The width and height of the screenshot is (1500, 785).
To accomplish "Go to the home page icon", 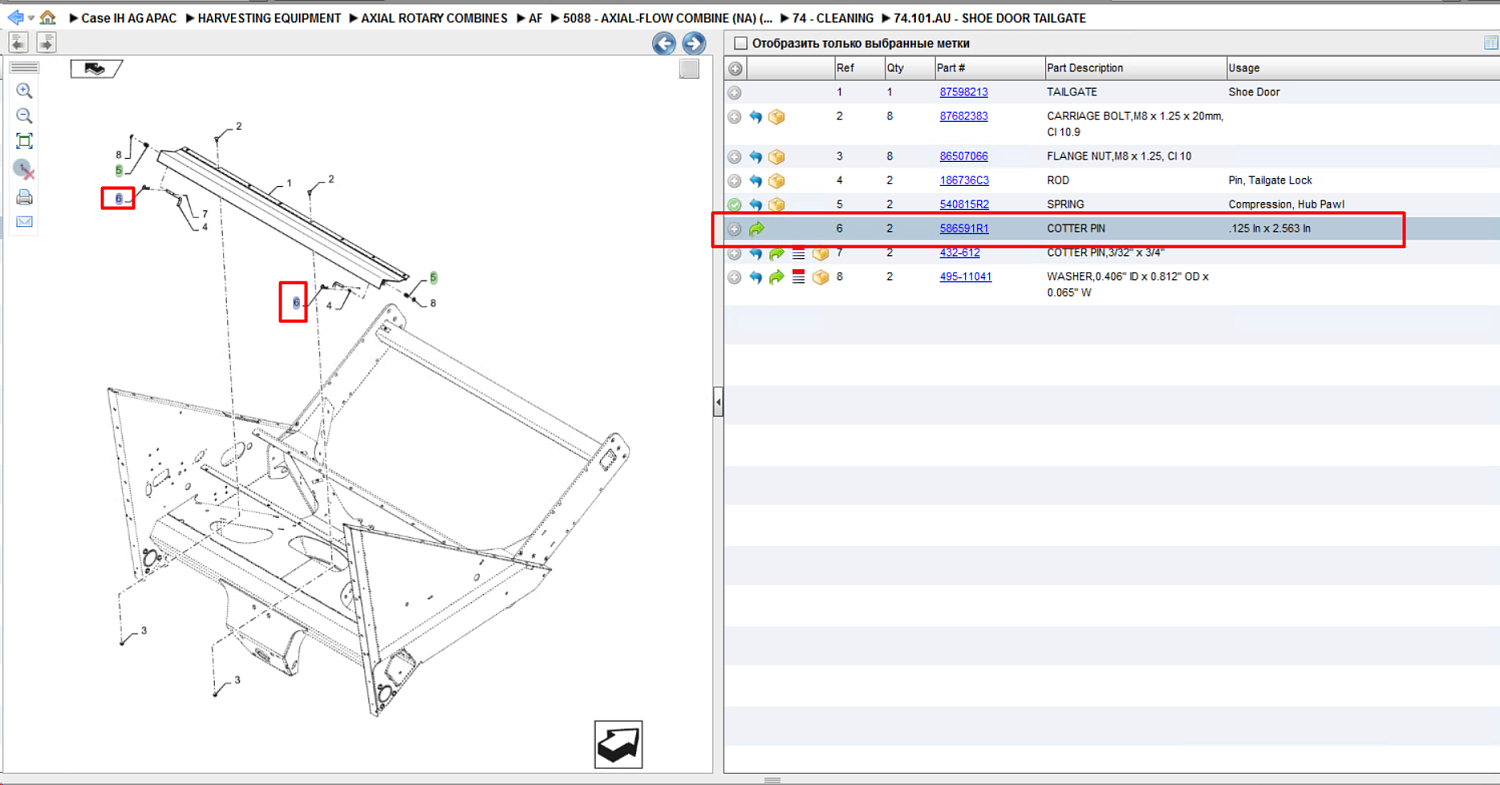I will click(x=47, y=17).
